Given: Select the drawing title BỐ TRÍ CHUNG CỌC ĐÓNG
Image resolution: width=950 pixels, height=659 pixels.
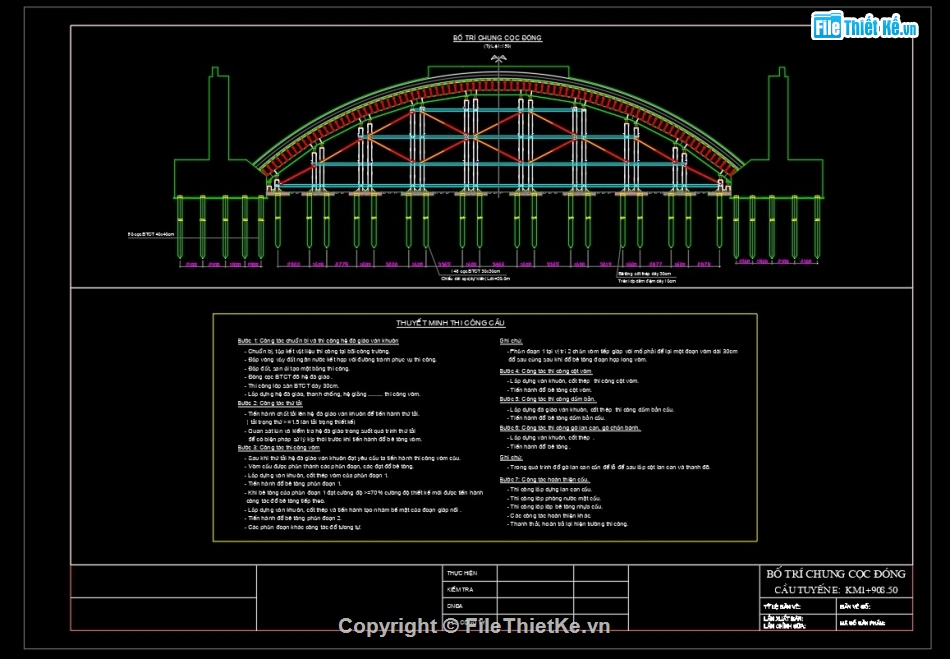Looking at the screenshot, I should click(x=497, y=38).
